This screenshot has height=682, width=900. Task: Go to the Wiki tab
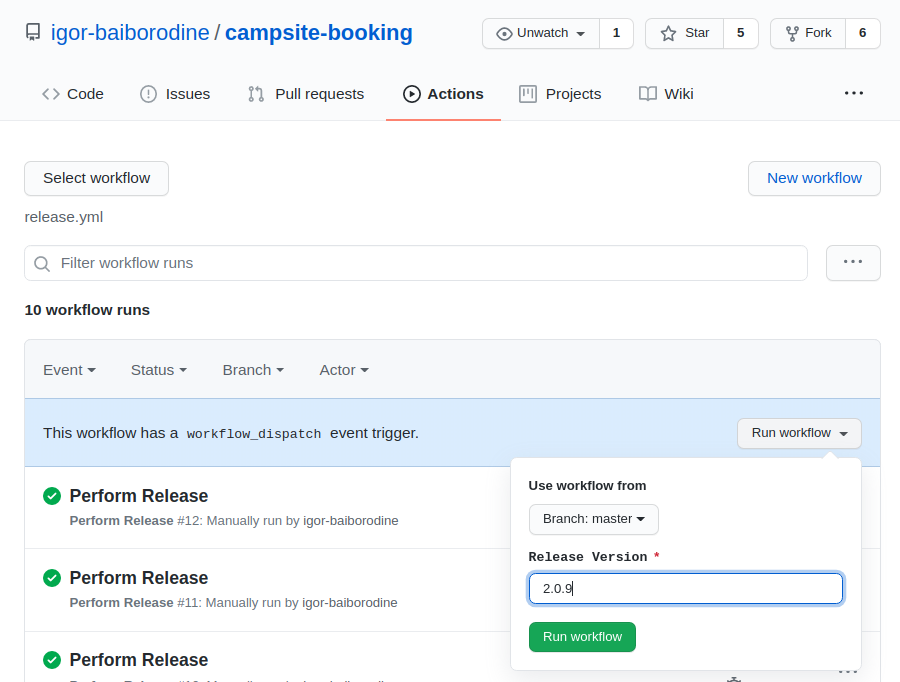click(666, 94)
